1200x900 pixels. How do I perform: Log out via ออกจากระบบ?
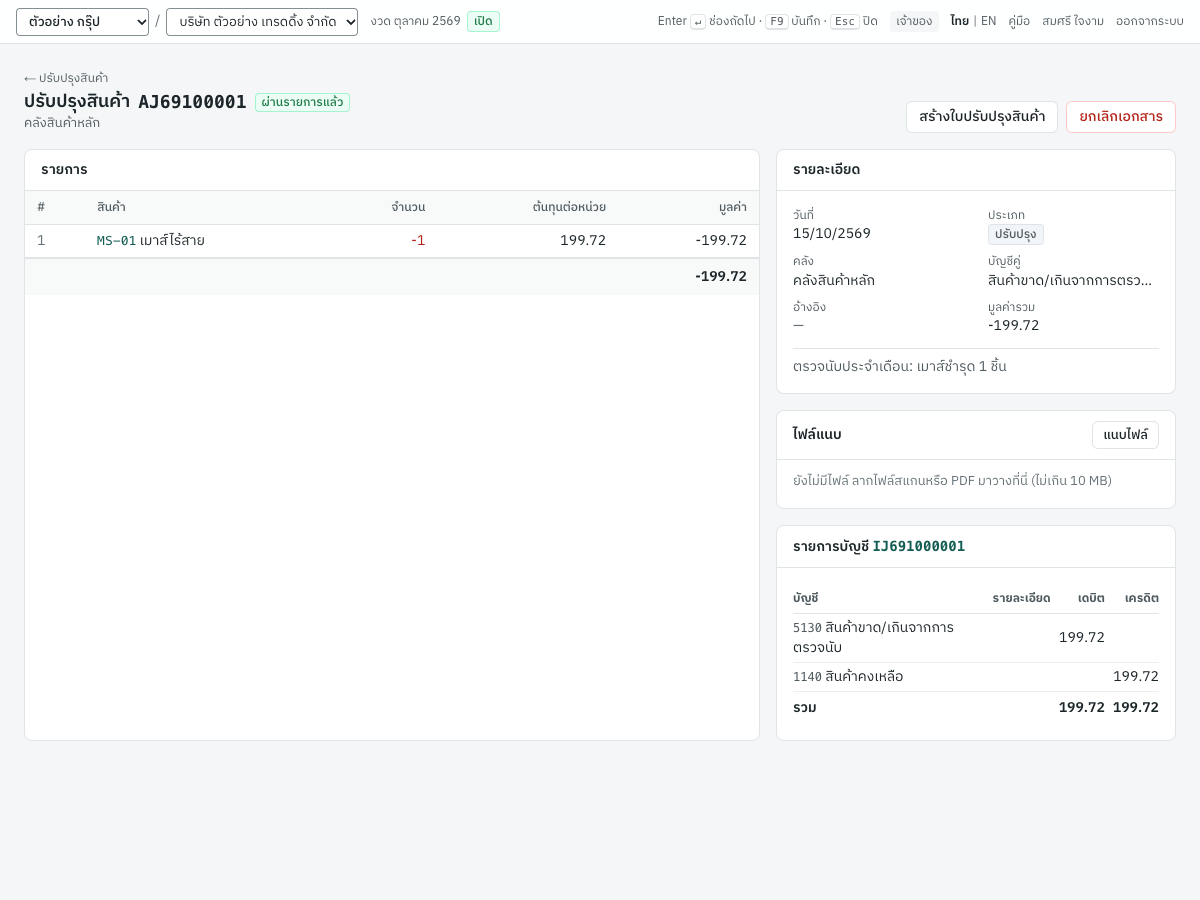point(1150,21)
